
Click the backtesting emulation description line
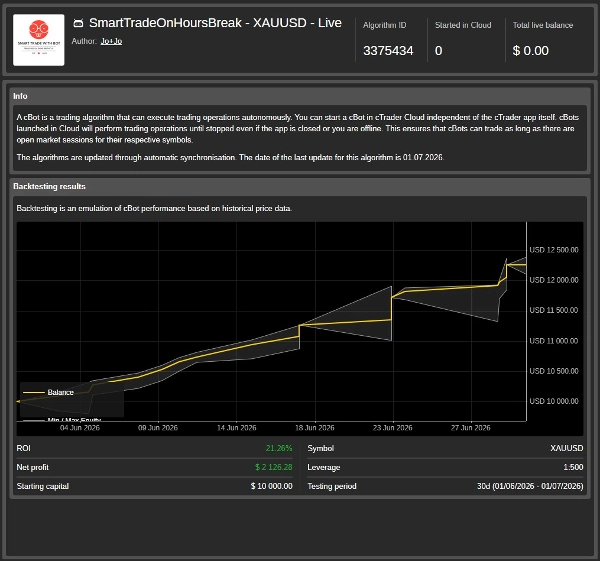point(154,209)
